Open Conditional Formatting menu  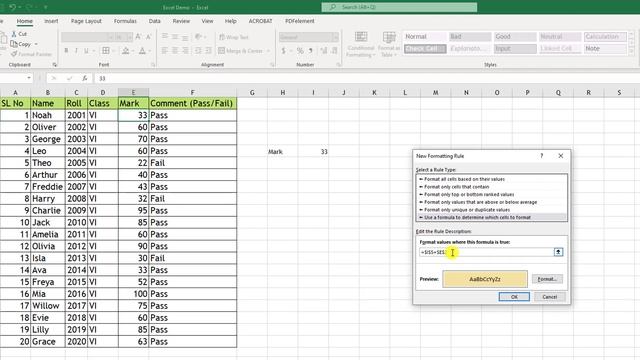[360, 44]
